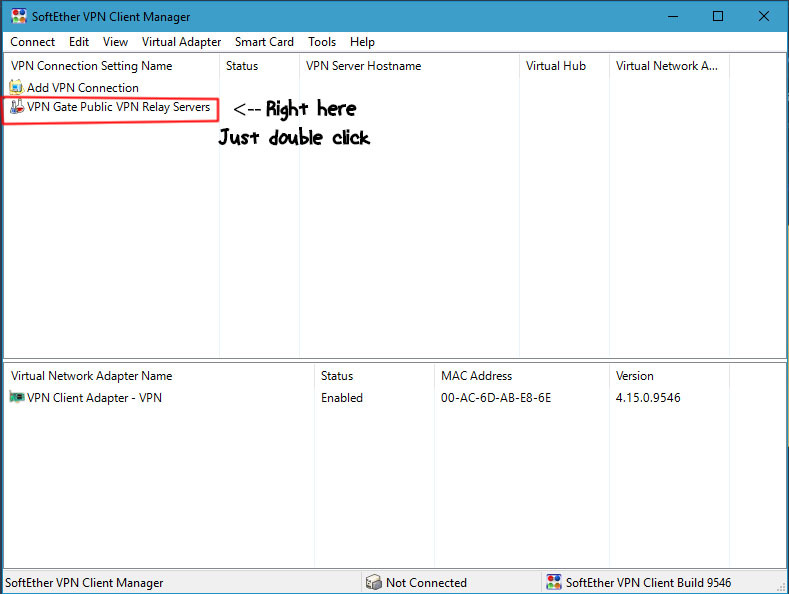Click SoftEther VPN Client Build 9546 text

[x=648, y=582]
